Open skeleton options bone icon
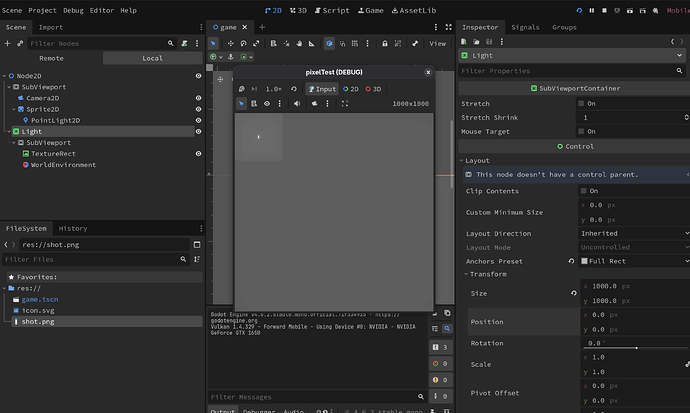 pyautogui.click(x=415, y=44)
